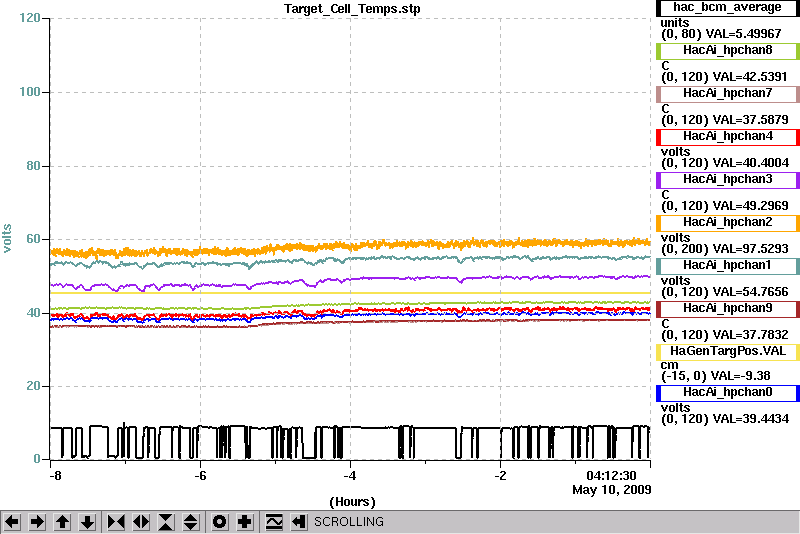Click the plus toolbar button
This screenshot has width=800, height=534.
245,522
